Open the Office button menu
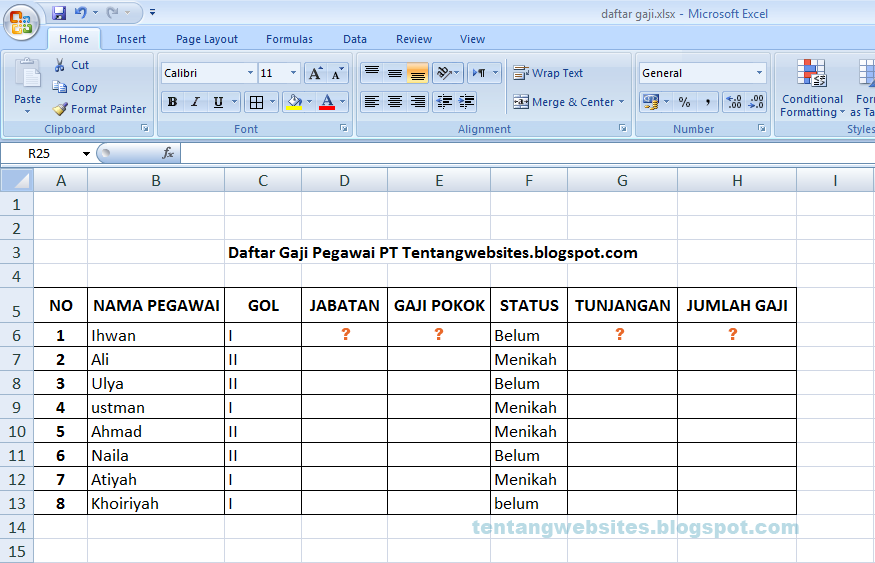This screenshot has width=875, height=563. tap(21, 22)
